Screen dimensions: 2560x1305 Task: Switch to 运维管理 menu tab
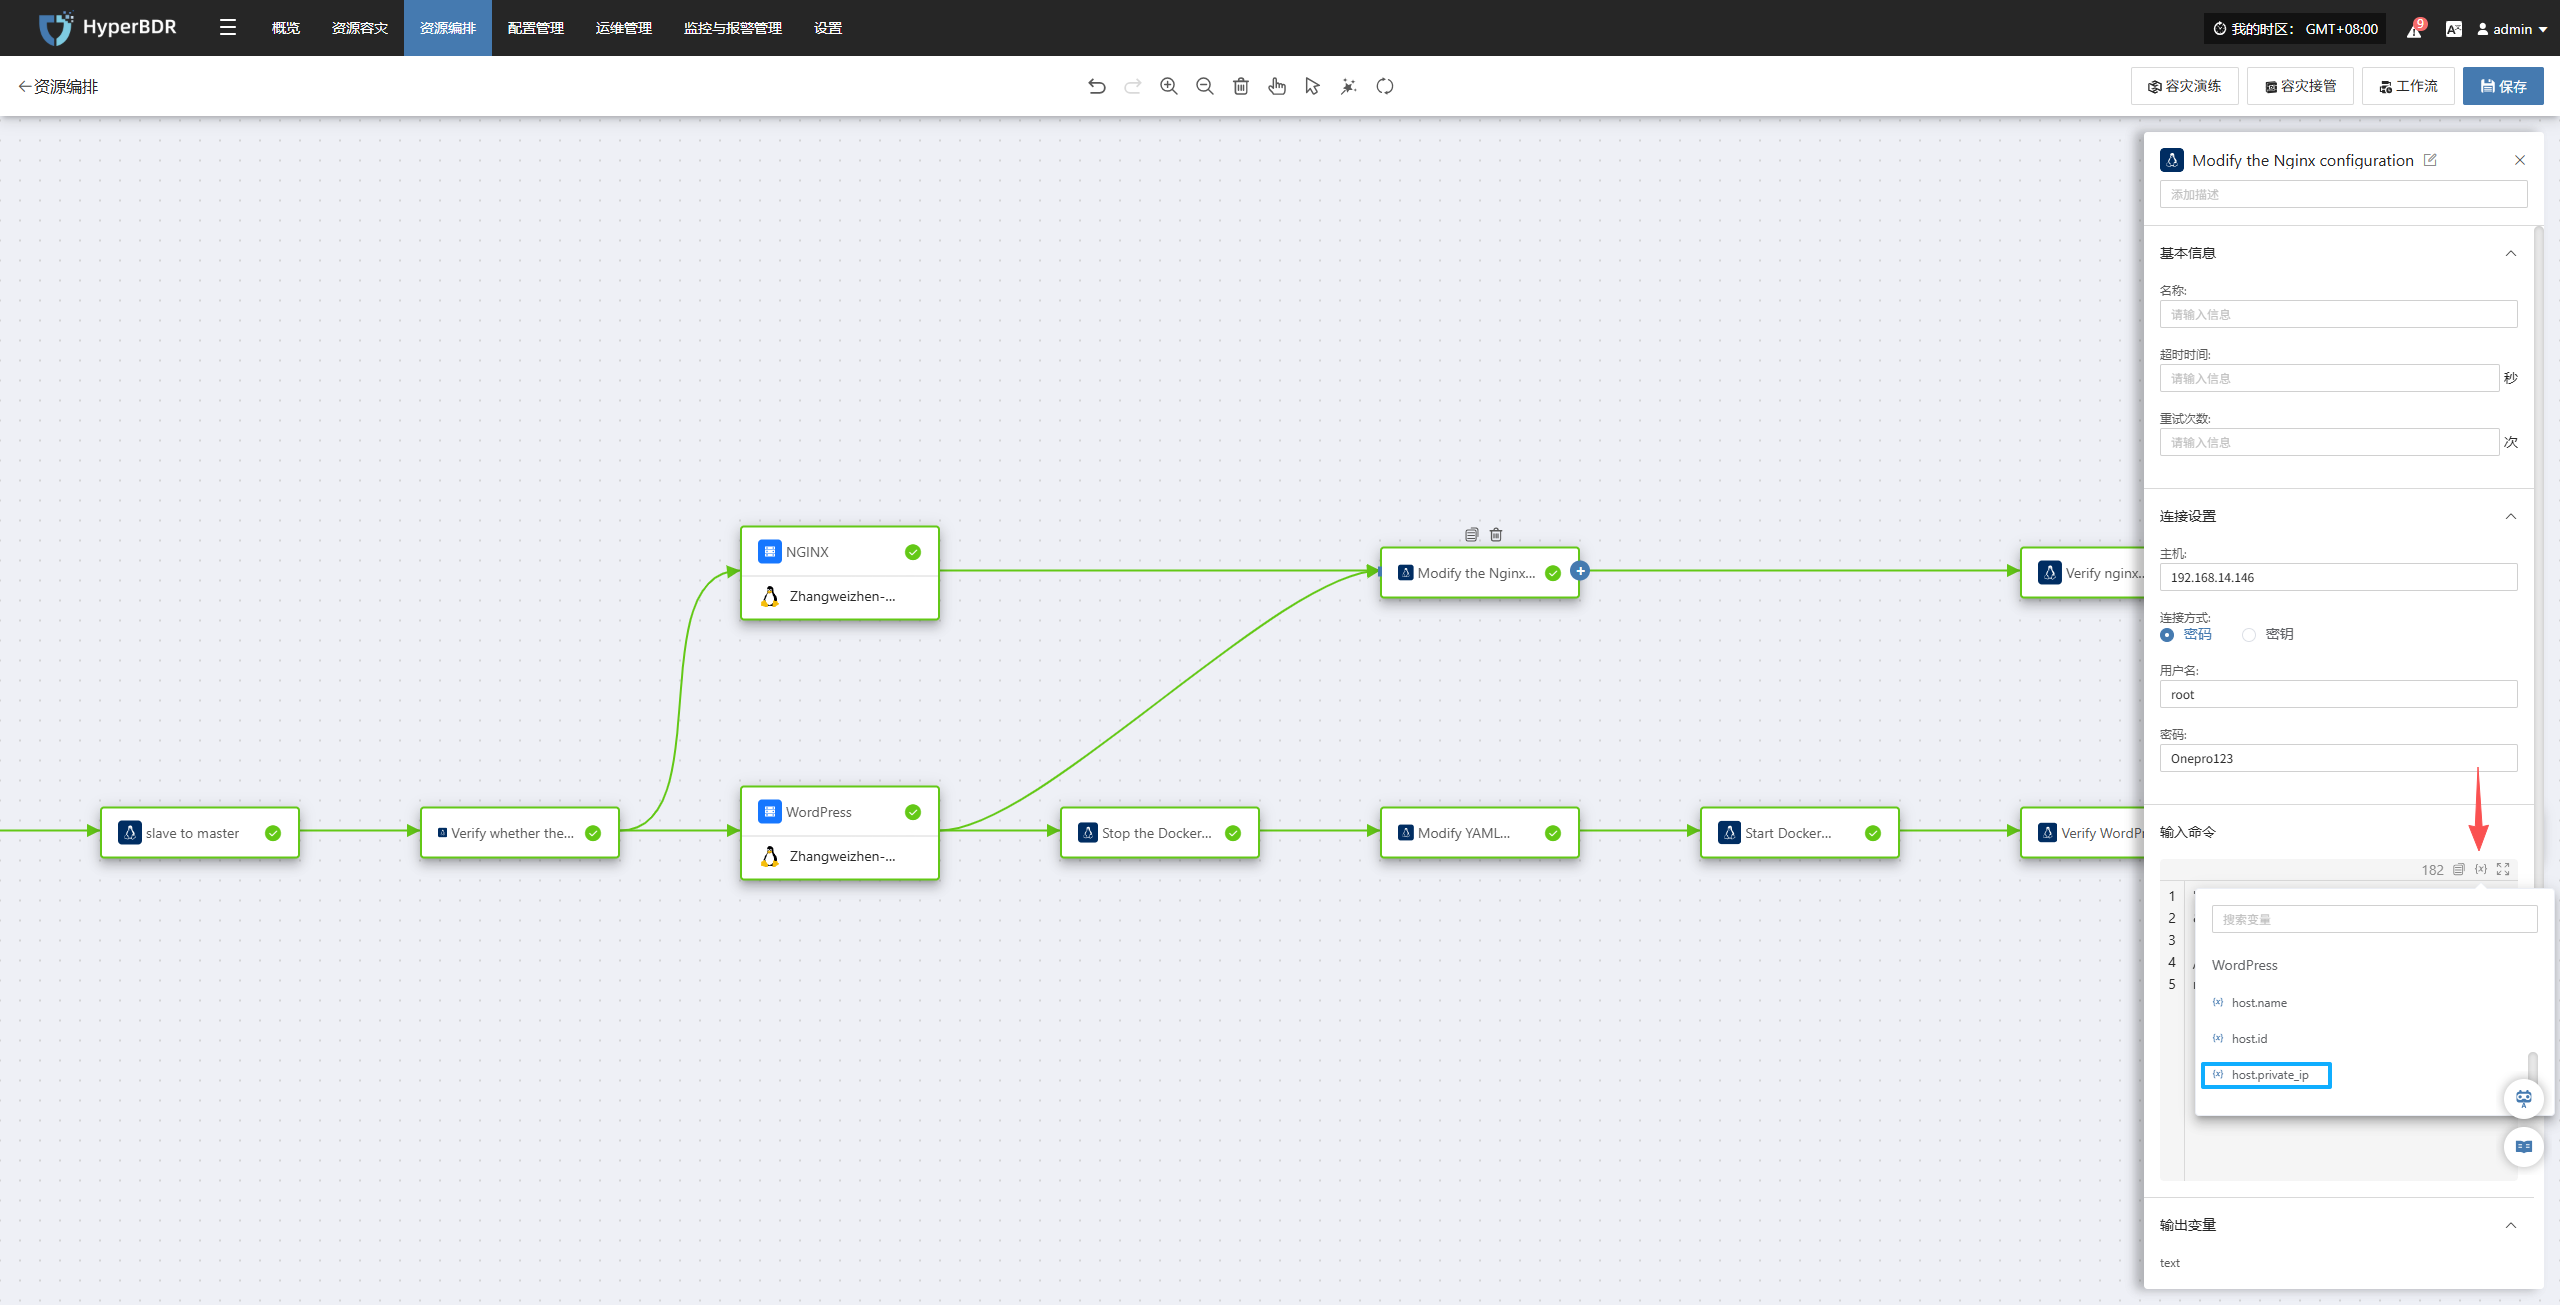(623, 28)
